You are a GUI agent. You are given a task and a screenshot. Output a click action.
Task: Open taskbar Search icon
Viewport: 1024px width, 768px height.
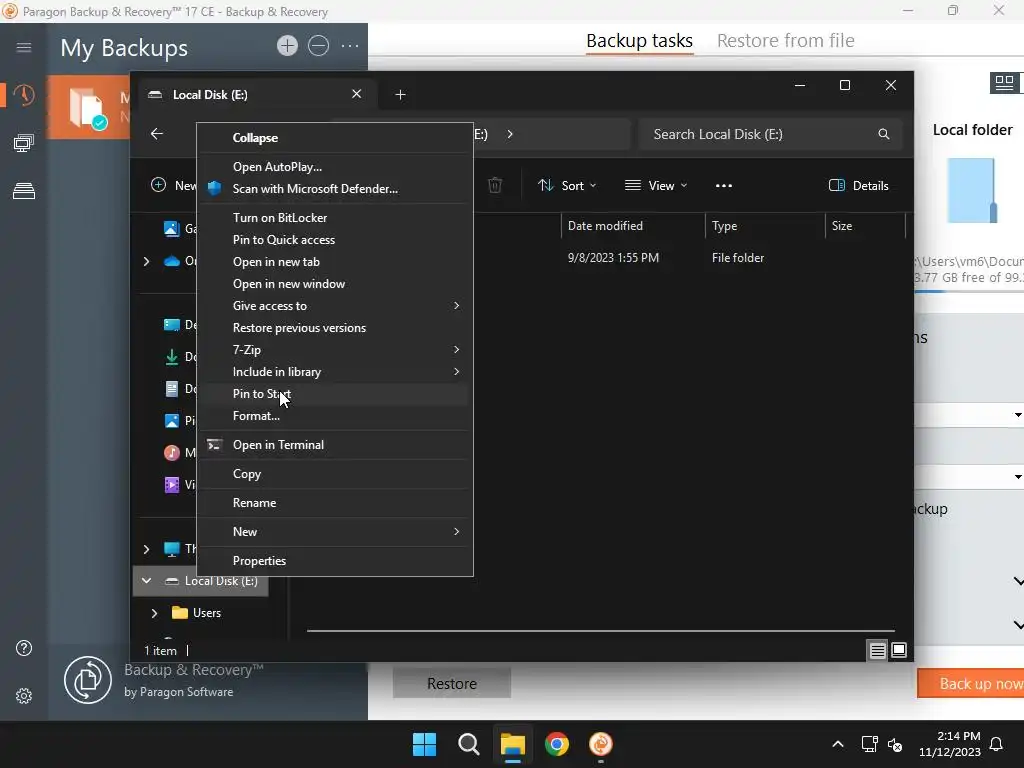pyautogui.click(x=468, y=744)
